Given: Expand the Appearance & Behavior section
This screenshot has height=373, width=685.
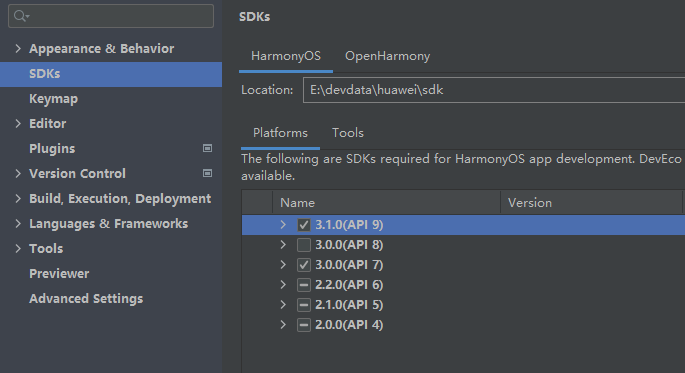Looking at the screenshot, I should 18,48.
